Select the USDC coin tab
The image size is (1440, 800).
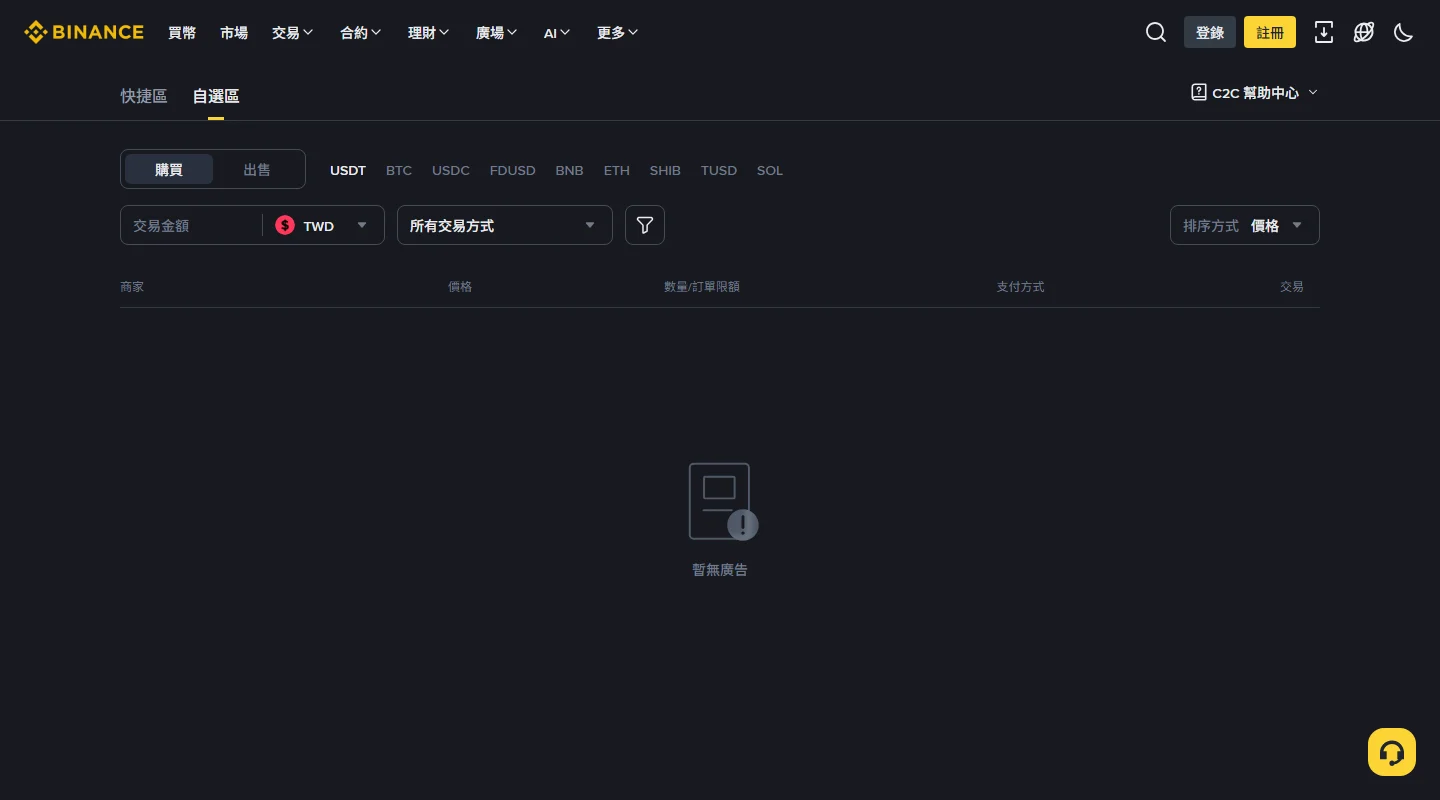[451, 170]
